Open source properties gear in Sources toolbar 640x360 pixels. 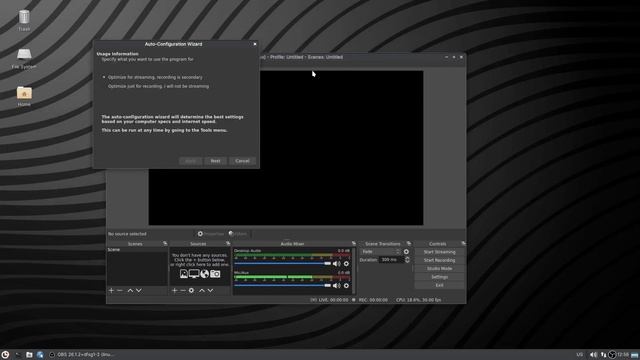[191, 290]
